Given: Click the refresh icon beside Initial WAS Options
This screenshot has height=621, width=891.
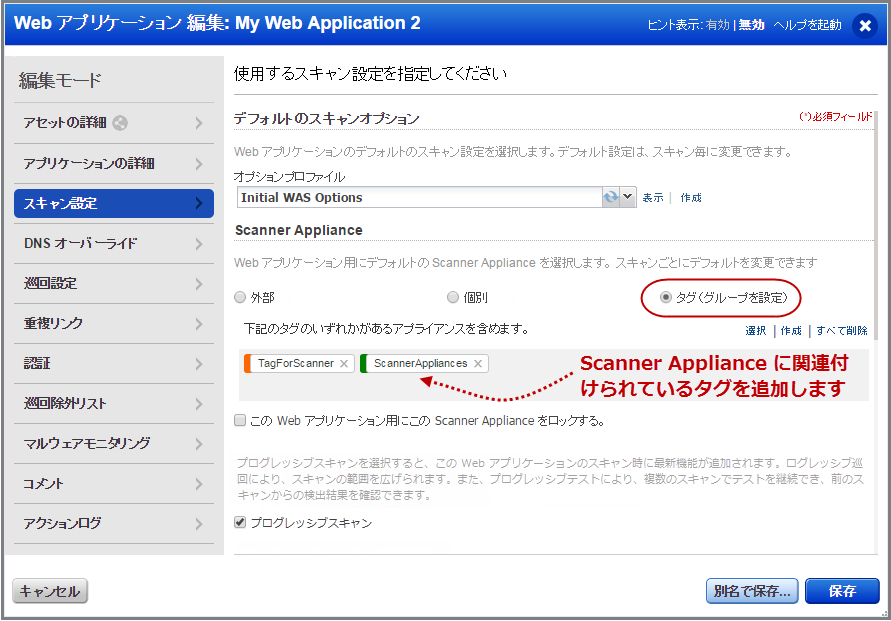Looking at the screenshot, I should pyautogui.click(x=612, y=198).
